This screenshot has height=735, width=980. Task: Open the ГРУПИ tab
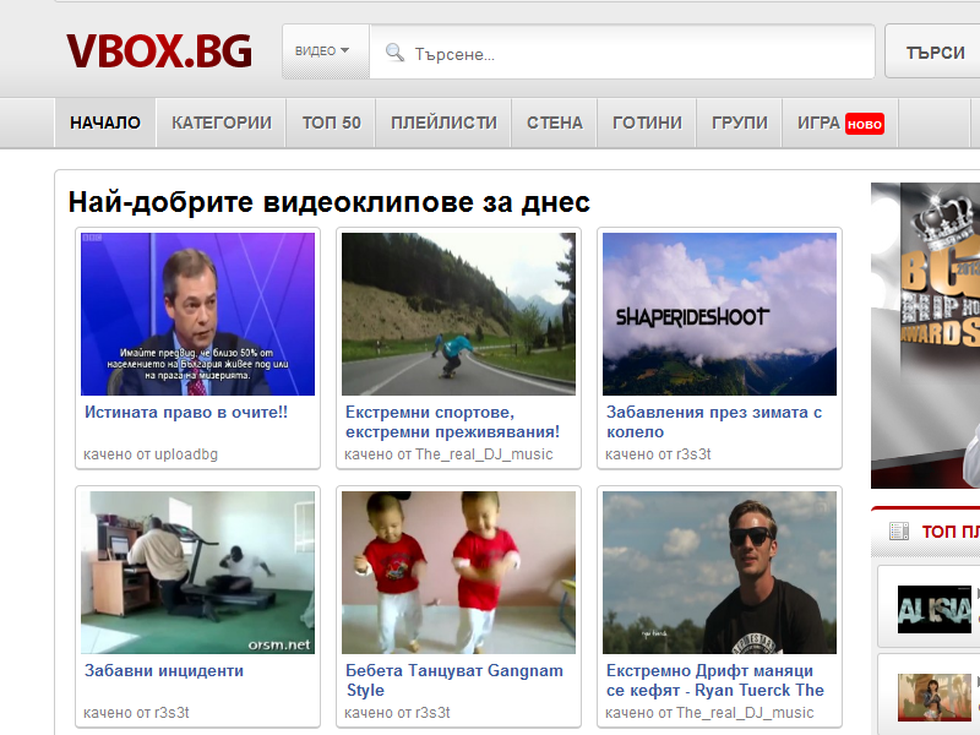coord(739,123)
